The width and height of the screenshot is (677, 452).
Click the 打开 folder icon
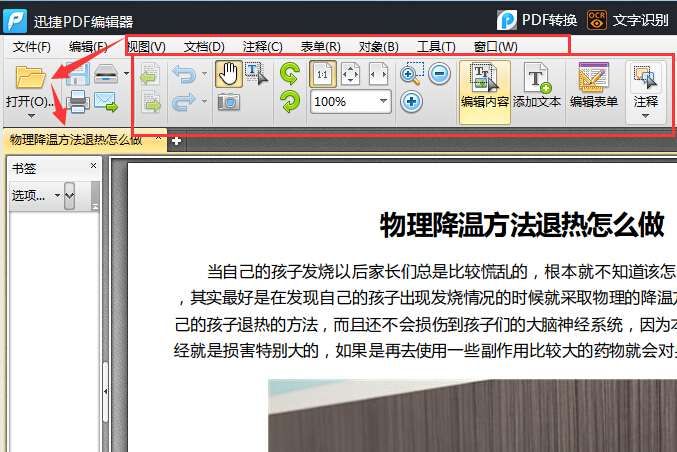coord(30,77)
